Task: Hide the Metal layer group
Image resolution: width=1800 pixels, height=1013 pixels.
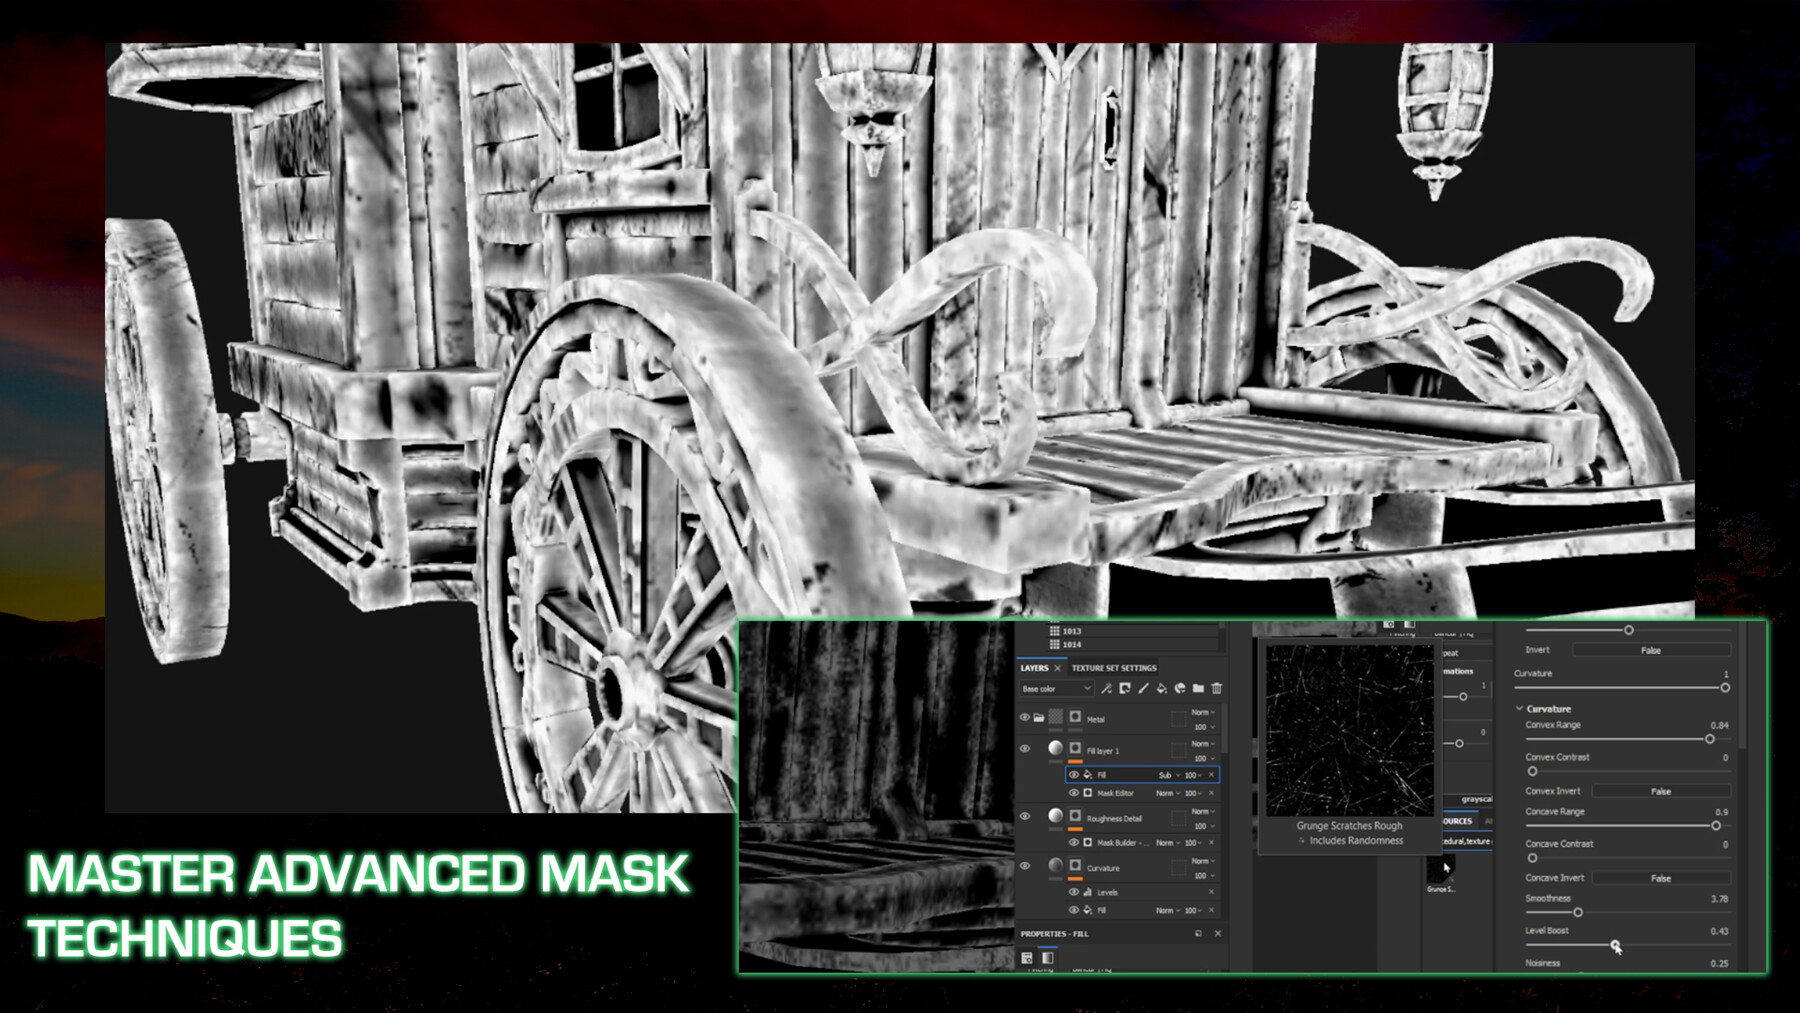Action: (x=1025, y=716)
